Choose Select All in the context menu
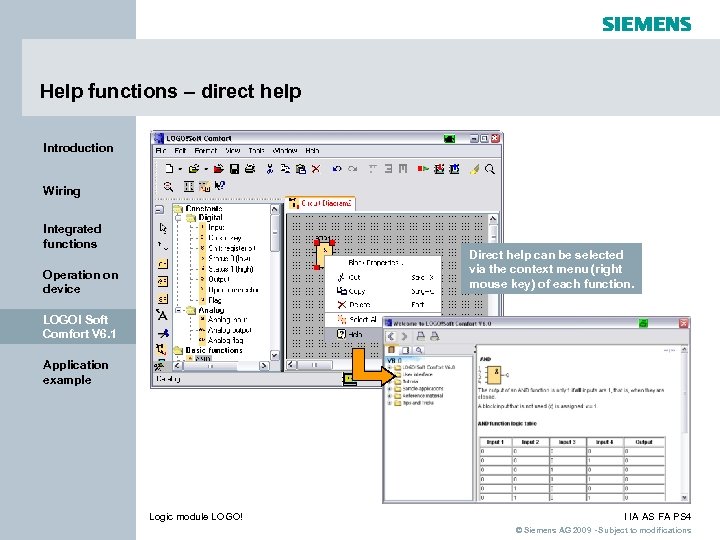This screenshot has height=540, width=720. tap(355, 319)
